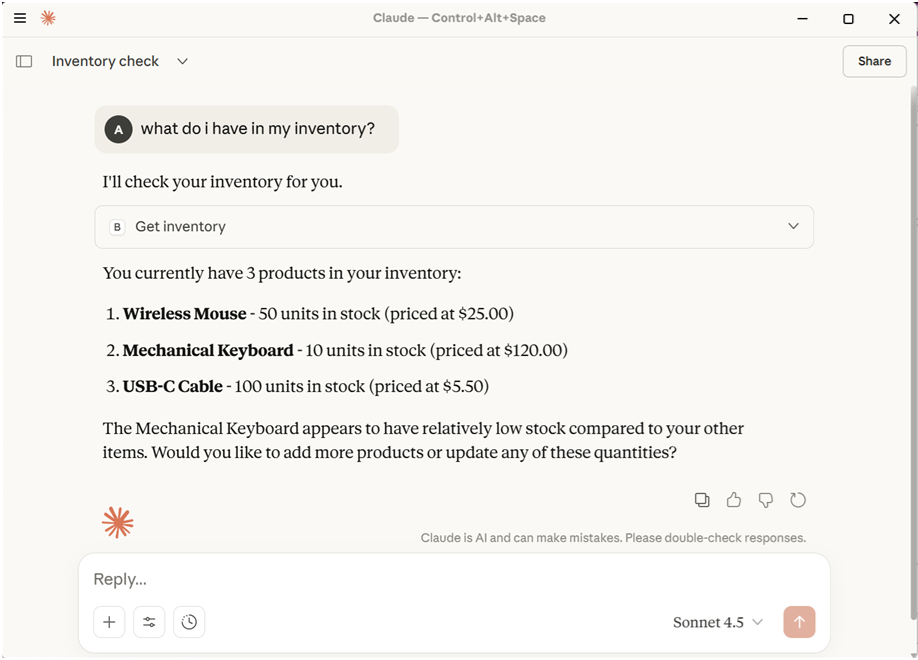918x660 pixels.
Task: Give the response a thumbs down
Action: point(766,500)
